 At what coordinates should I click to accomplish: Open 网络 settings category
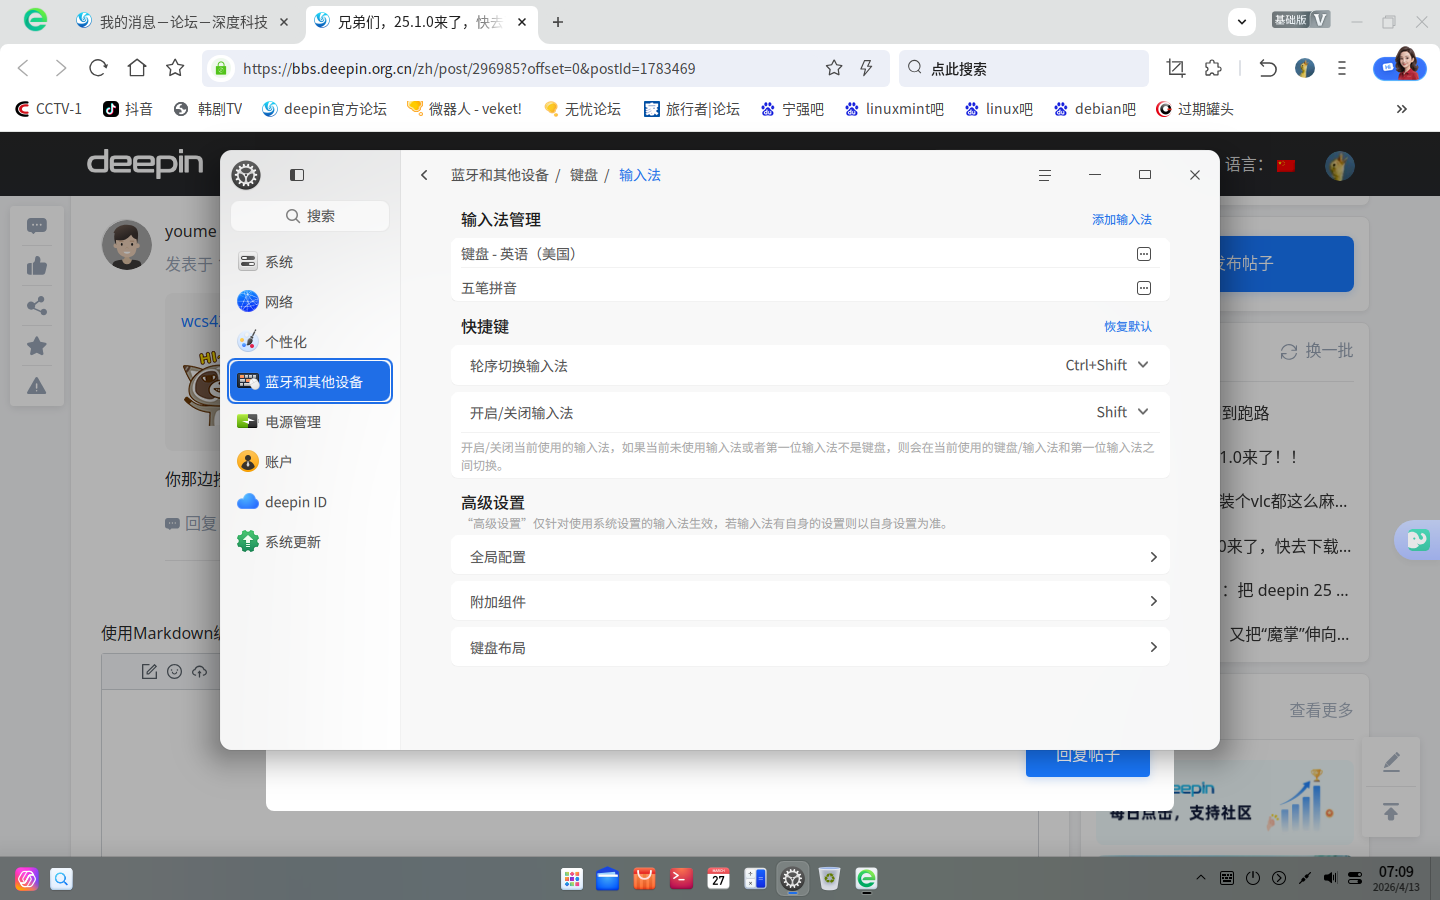[310, 302]
